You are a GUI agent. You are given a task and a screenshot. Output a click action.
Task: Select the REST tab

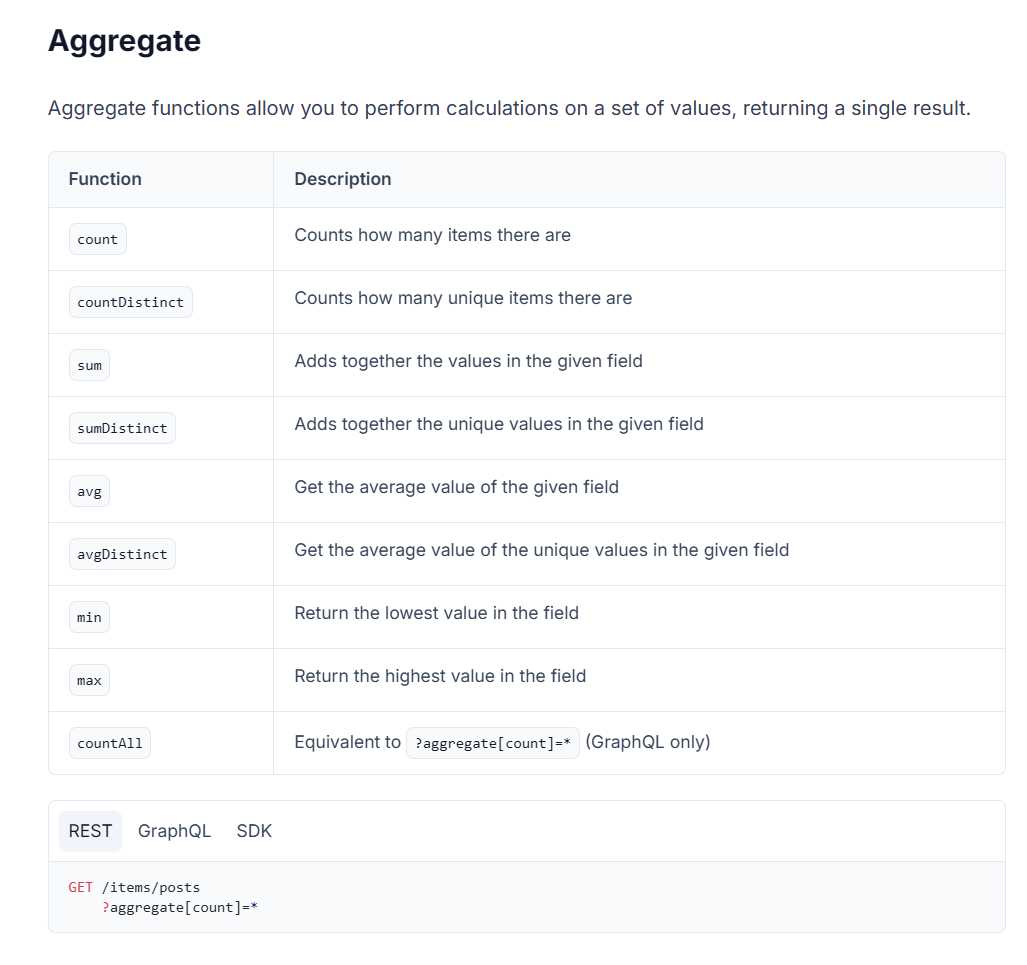coord(90,831)
